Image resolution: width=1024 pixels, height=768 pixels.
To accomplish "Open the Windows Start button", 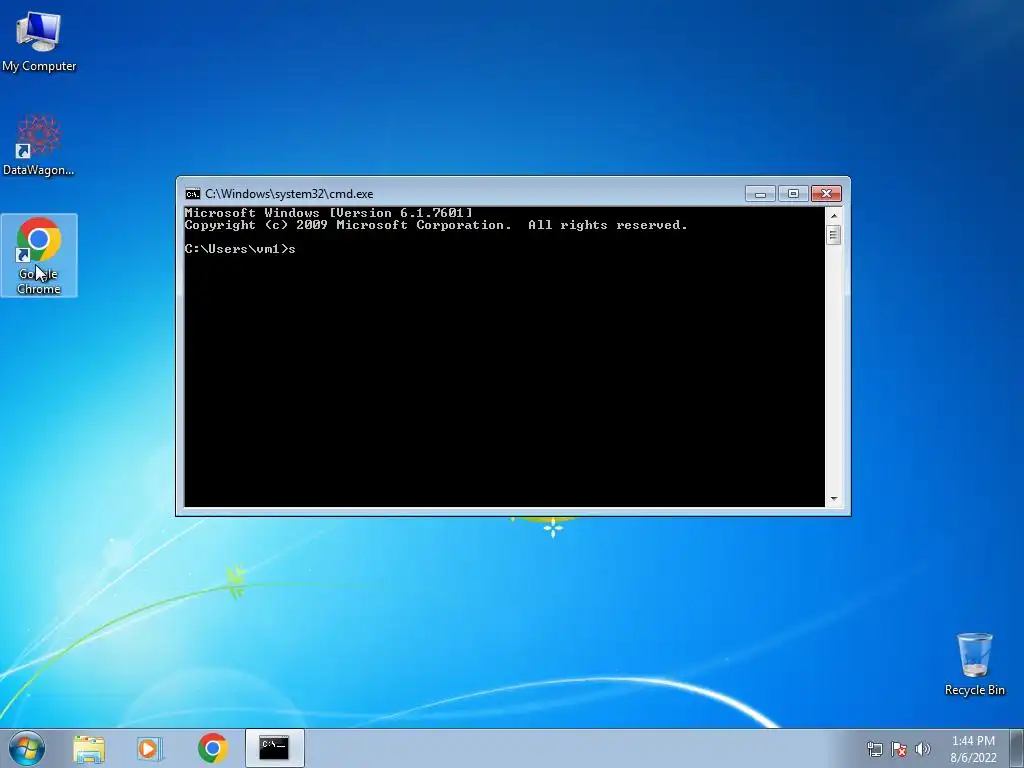I will [27, 748].
